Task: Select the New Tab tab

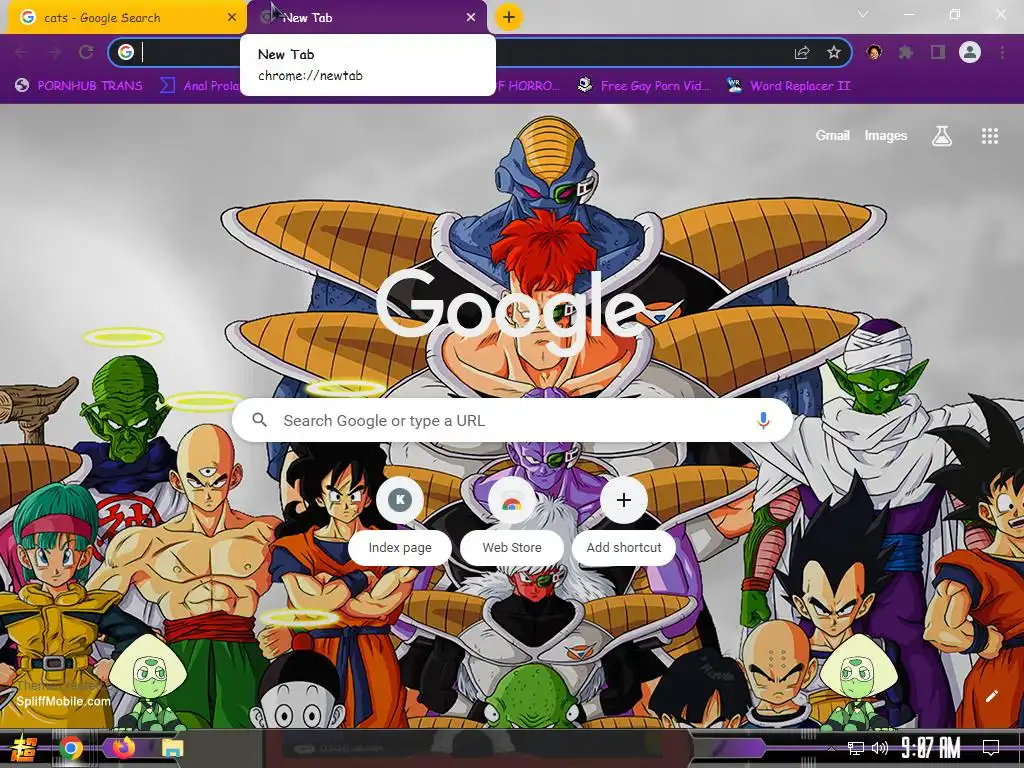Action: 368,18
